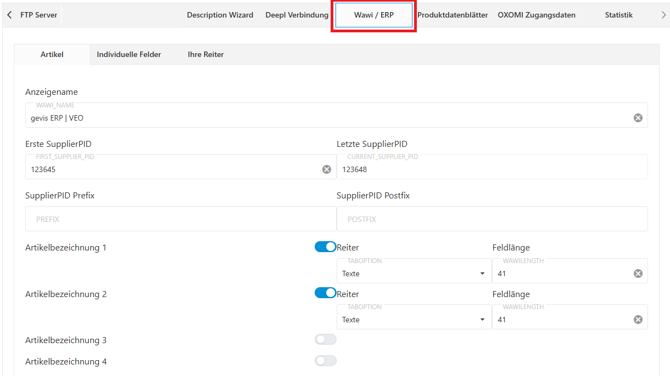This screenshot has width=670, height=376.
Task: Switch to the Individuelle Felder sub-tab
Action: (x=129, y=54)
